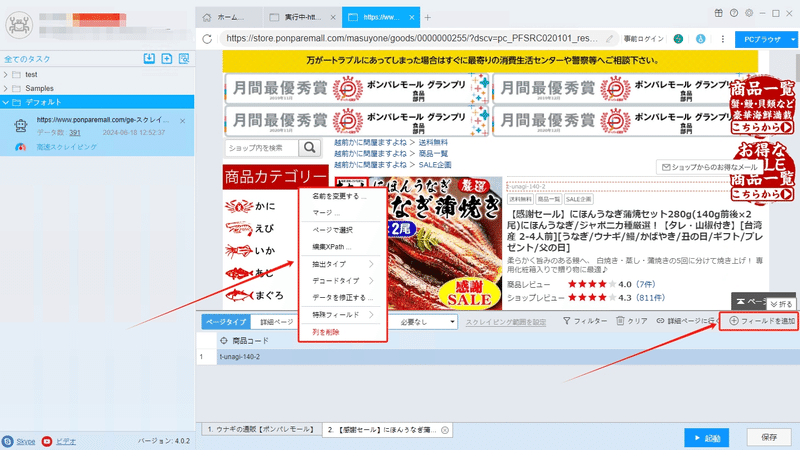Click the green round icon after 事前ログイン
The height and width of the screenshot is (450, 800).
coord(678,39)
